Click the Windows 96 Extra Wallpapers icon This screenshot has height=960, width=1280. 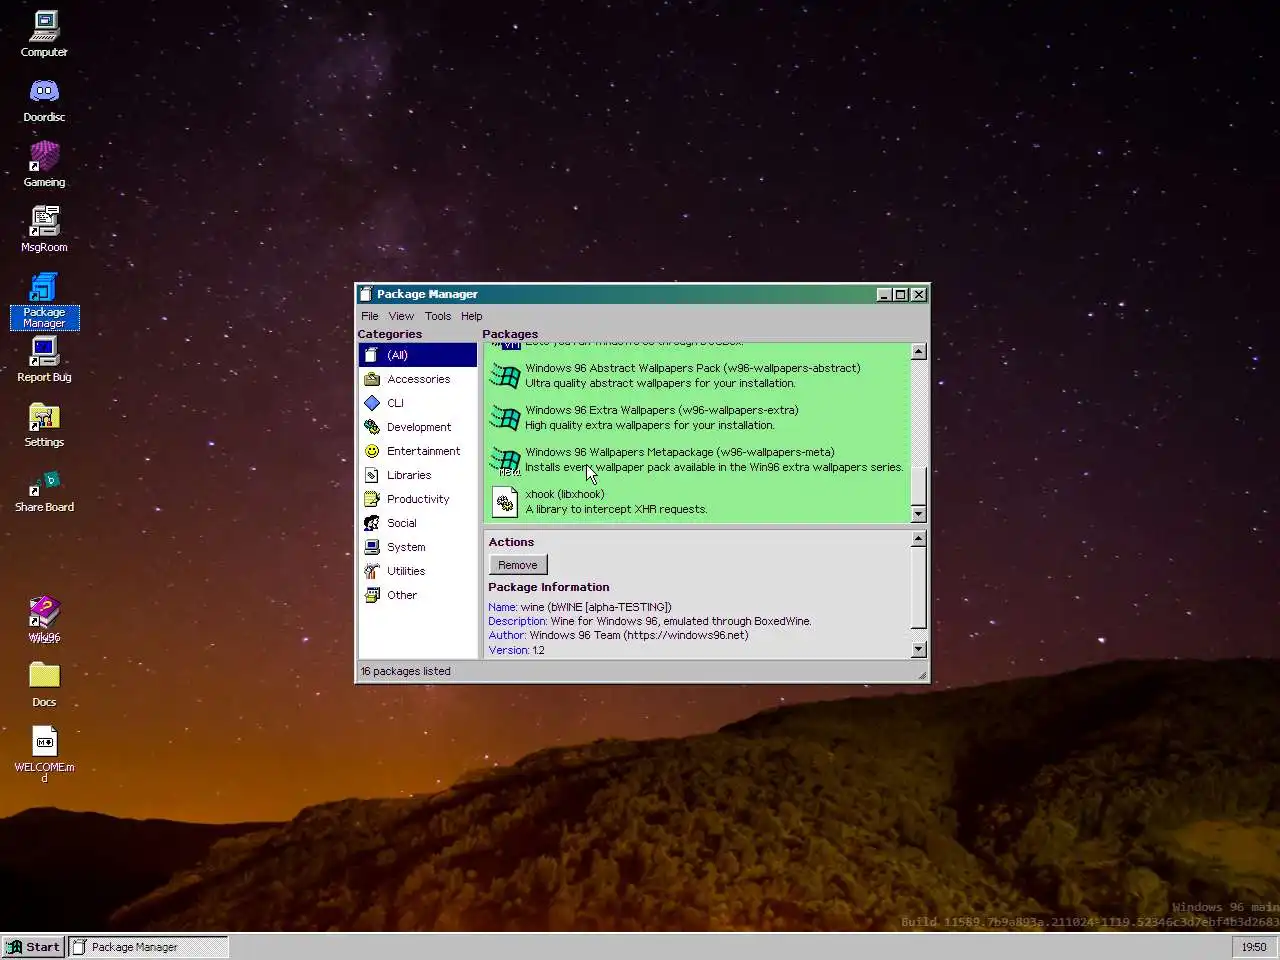(x=505, y=417)
